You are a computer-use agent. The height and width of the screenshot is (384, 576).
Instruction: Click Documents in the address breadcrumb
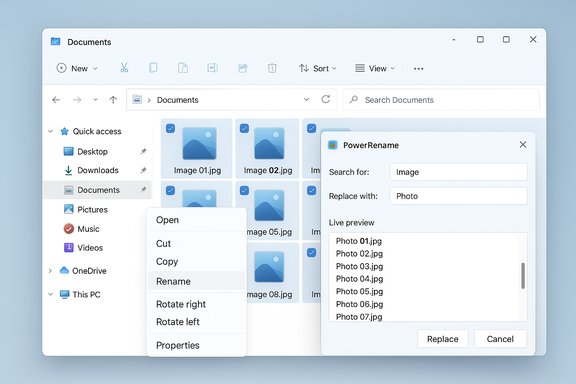tap(177, 100)
